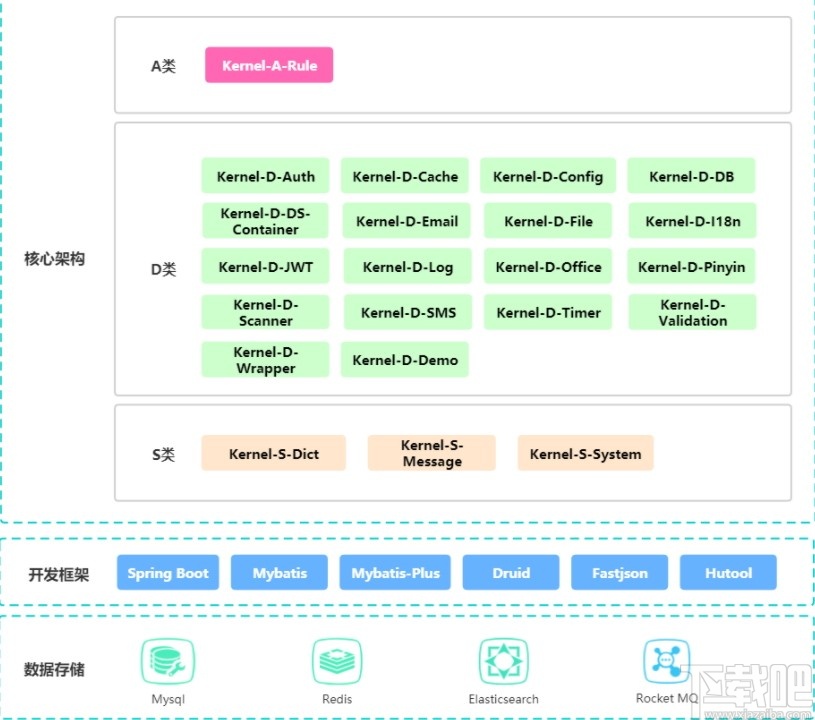Click the Kernel-D-Validation module box
Screen dimensions: 815x720
tap(692, 312)
